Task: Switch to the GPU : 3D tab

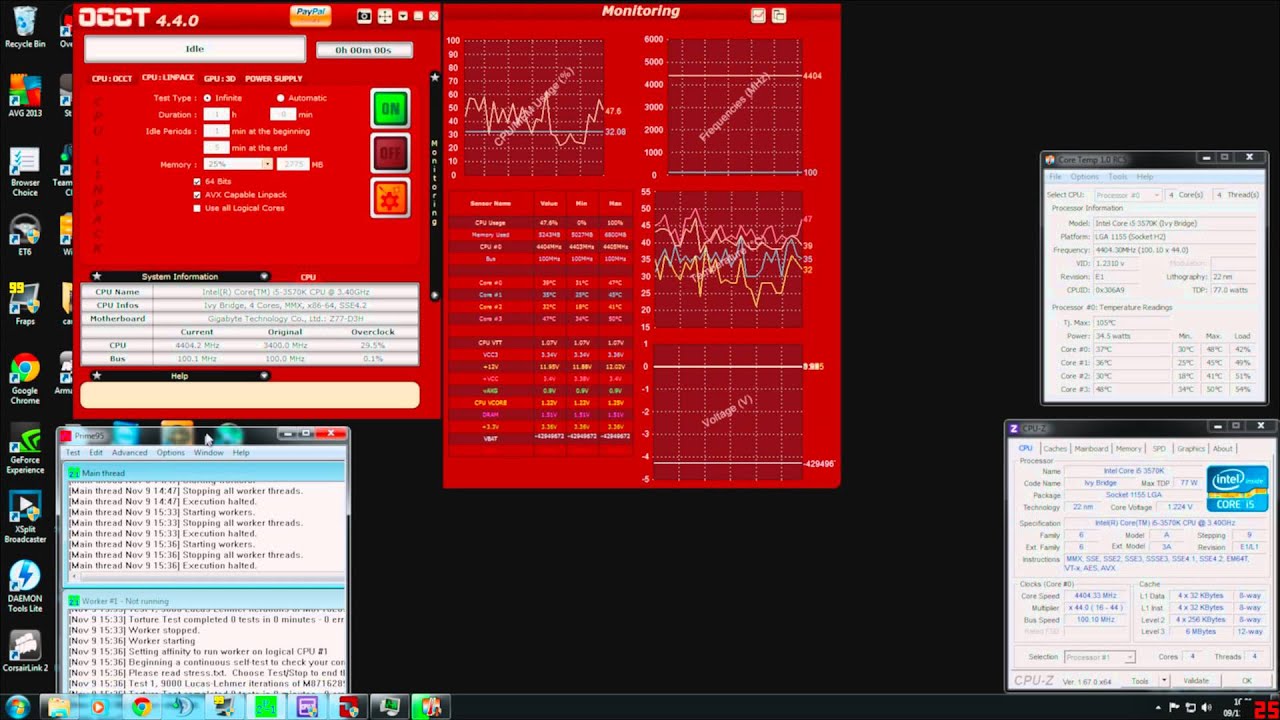Action: point(220,78)
